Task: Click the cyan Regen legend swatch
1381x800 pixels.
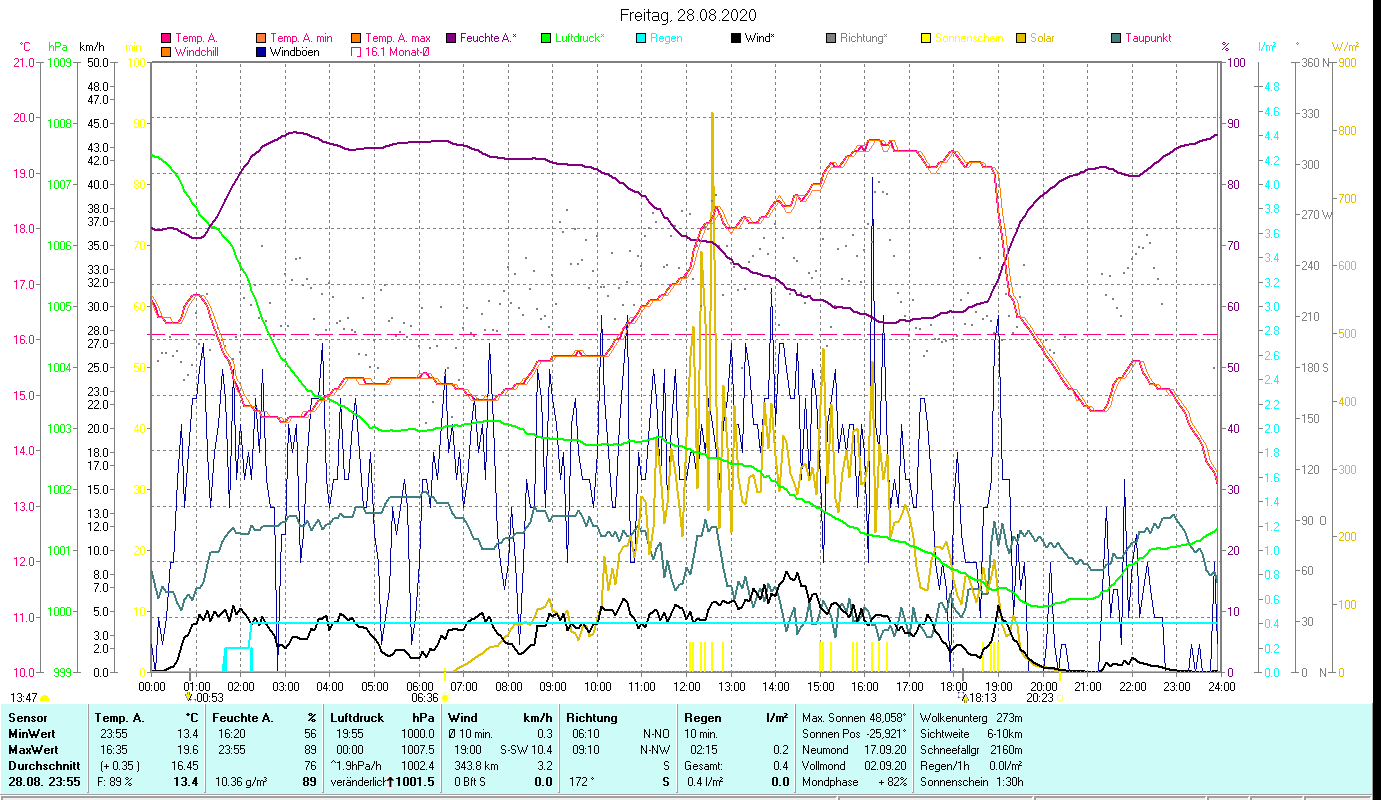Action: 640,39
